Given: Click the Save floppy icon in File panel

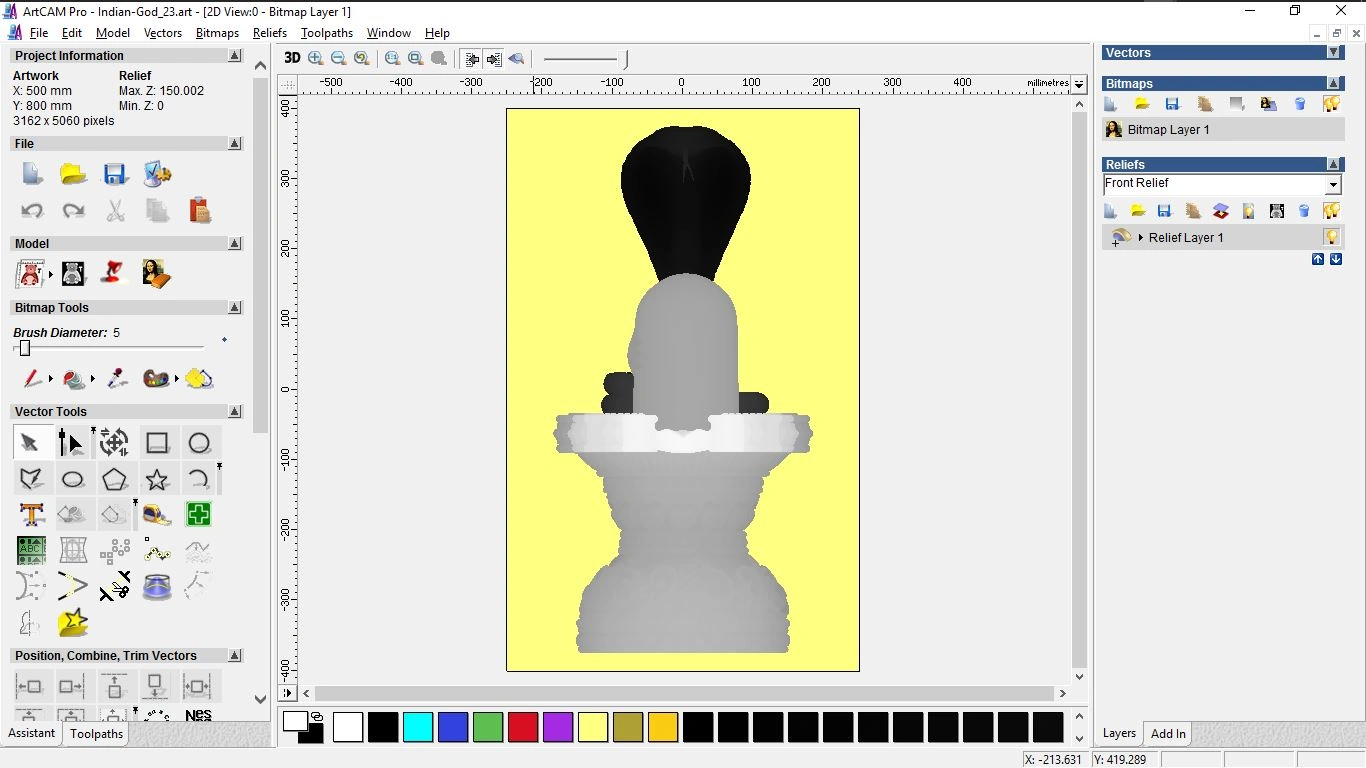Looking at the screenshot, I should 115,174.
